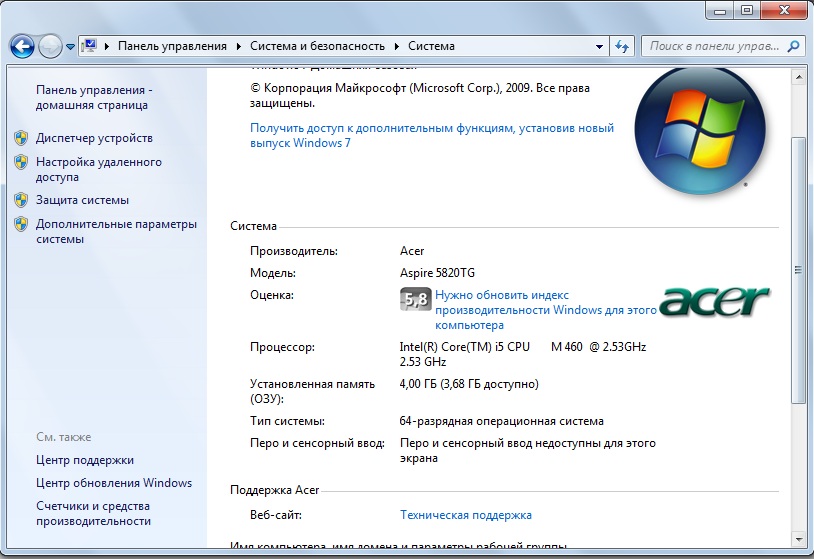Click the magnifier icon in search box

click(793, 46)
